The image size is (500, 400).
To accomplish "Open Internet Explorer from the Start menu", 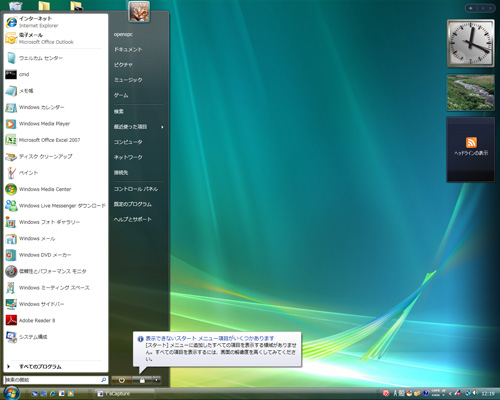I will pyautogui.click(x=56, y=22).
